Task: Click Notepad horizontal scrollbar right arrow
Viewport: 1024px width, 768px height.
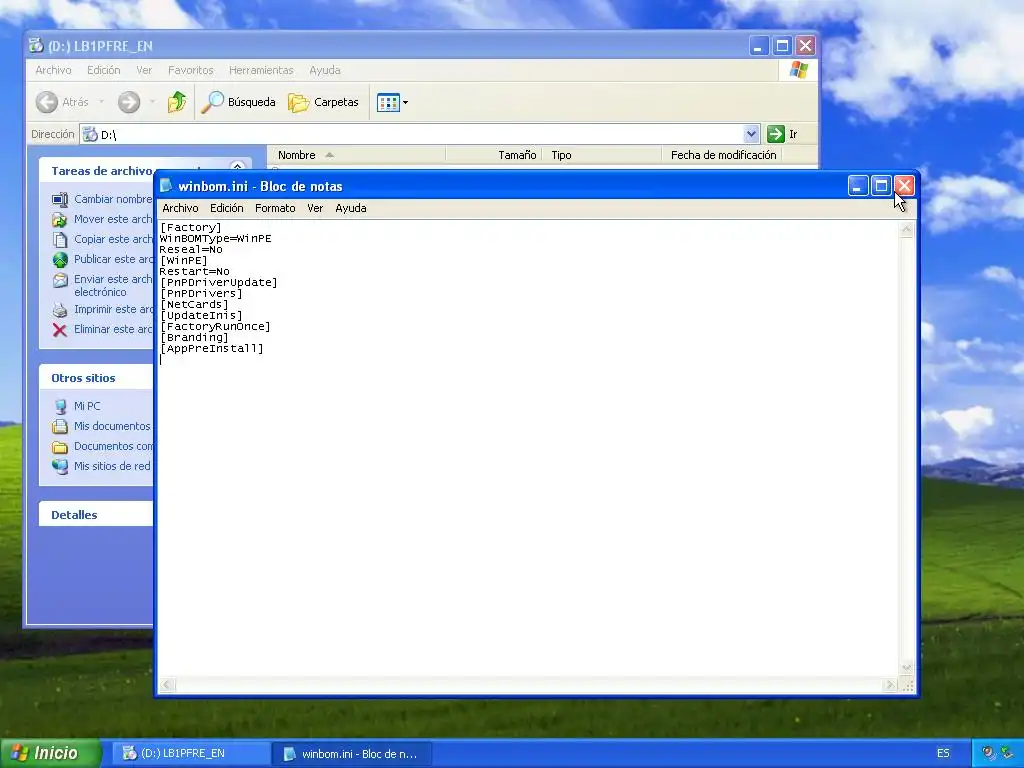Action: (889, 685)
